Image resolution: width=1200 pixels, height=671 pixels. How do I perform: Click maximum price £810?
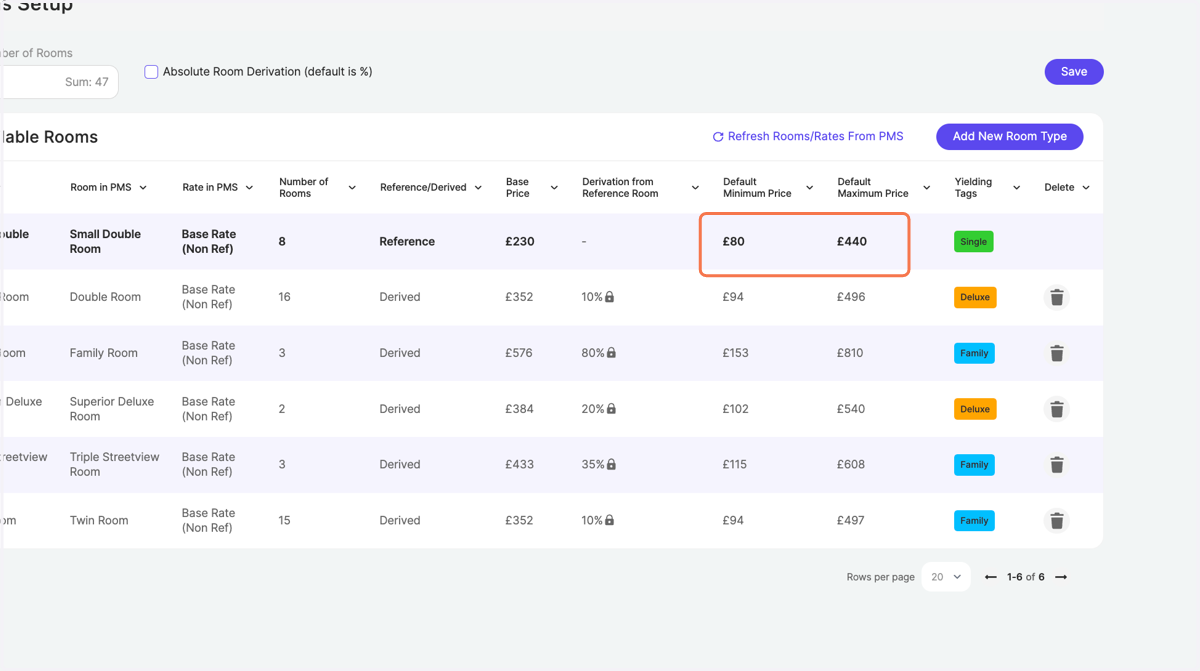tap(850, 353)
